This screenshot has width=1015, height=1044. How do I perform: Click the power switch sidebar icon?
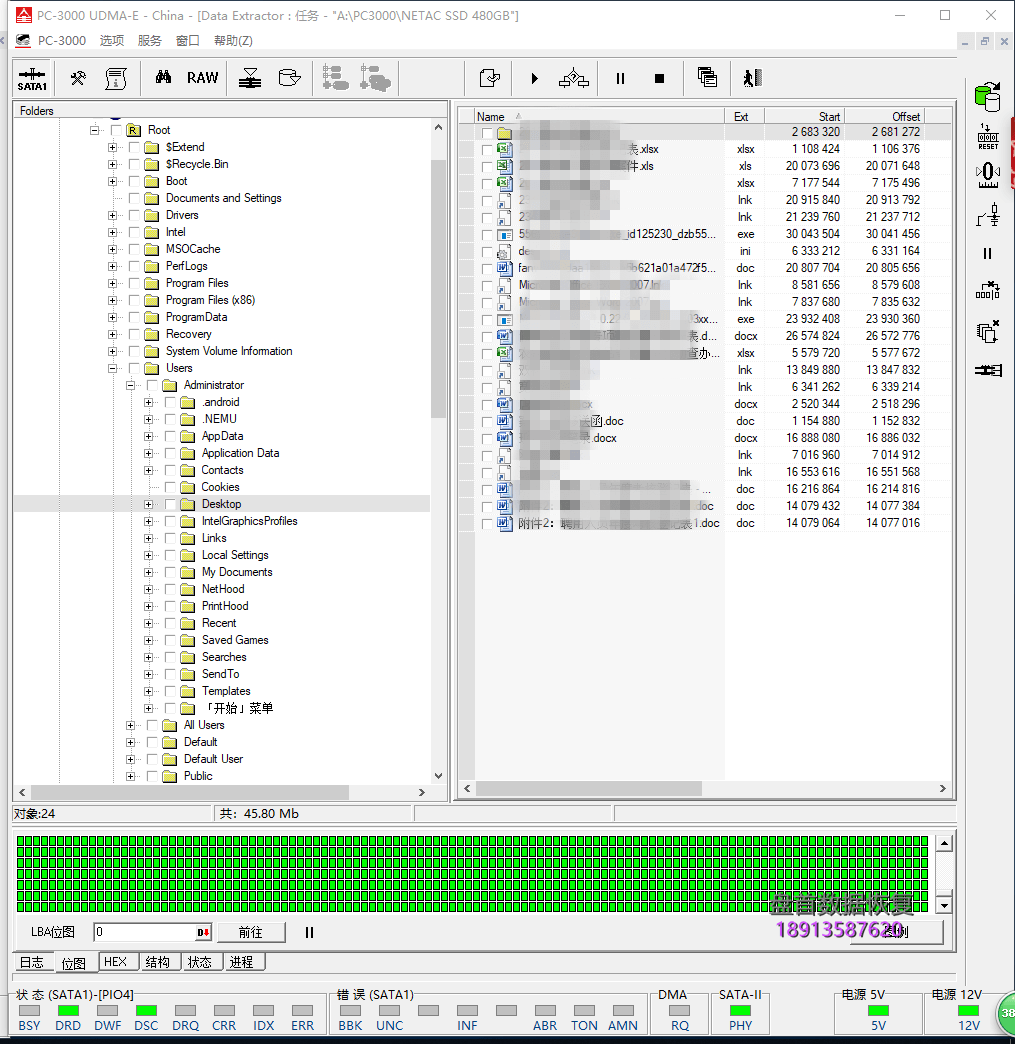pyautogui.click(x=988, y=214)
